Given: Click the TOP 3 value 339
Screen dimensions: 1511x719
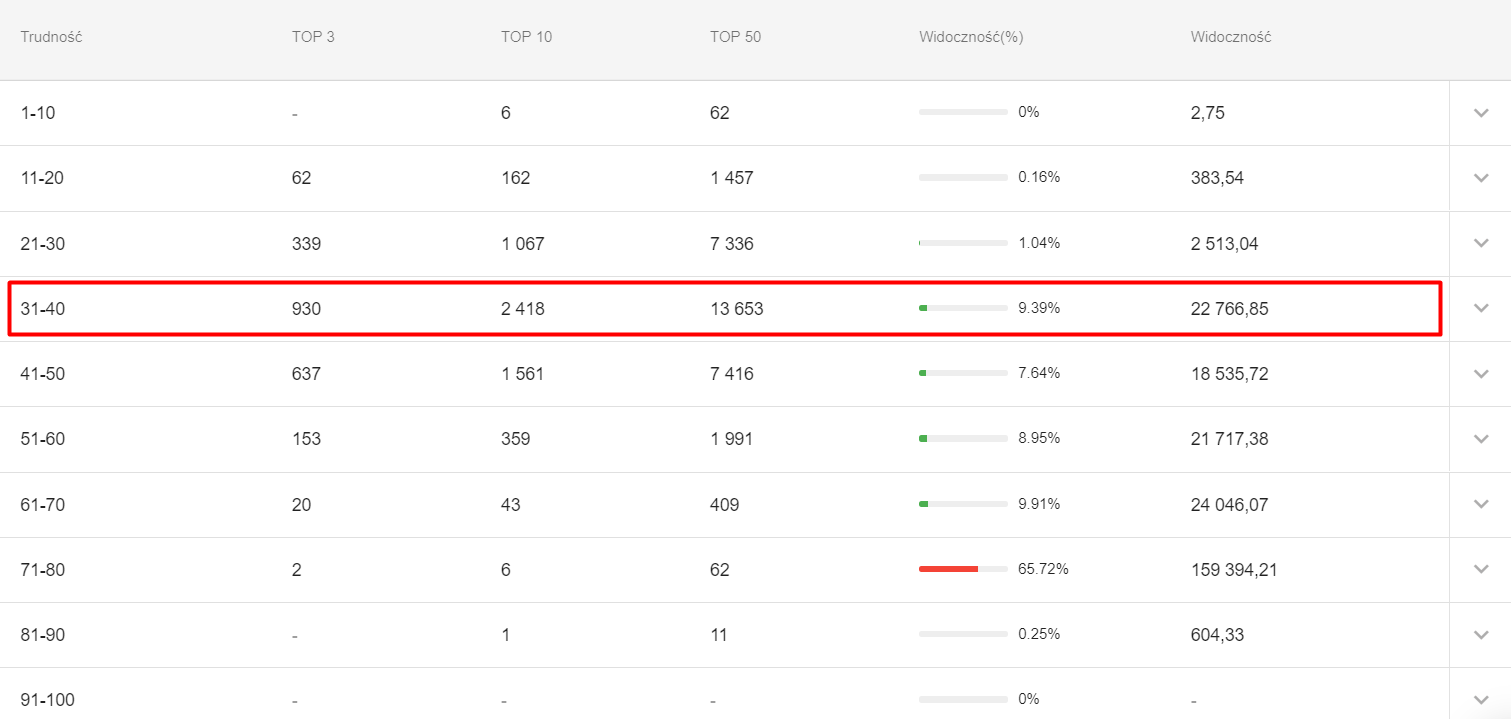Looking at the screenshot, I should (306, 243).
